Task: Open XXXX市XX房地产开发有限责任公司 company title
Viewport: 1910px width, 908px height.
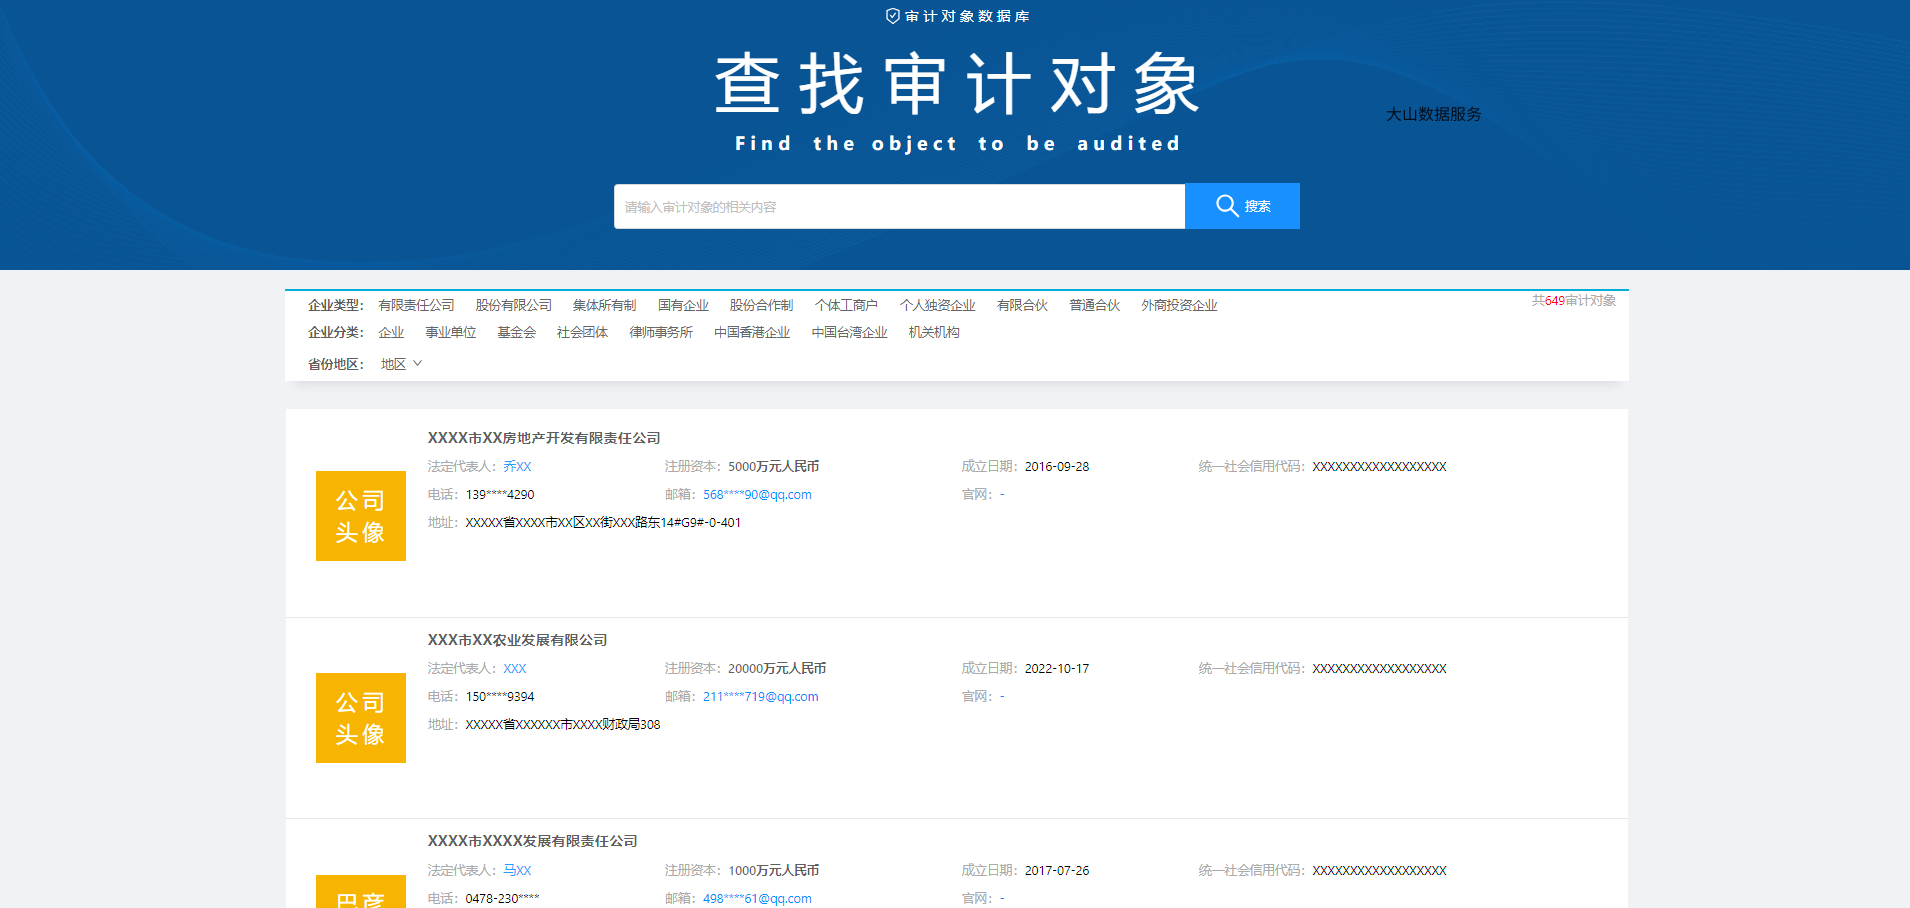Action: [x=544, y=438]
